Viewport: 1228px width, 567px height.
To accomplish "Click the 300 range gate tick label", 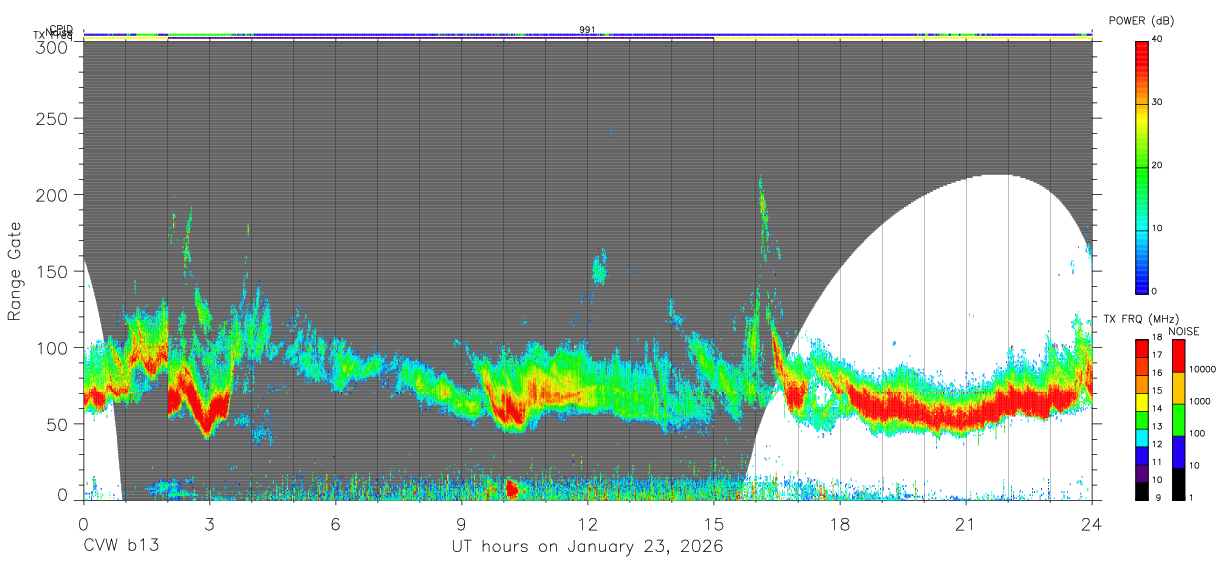I will click(52, 46).
